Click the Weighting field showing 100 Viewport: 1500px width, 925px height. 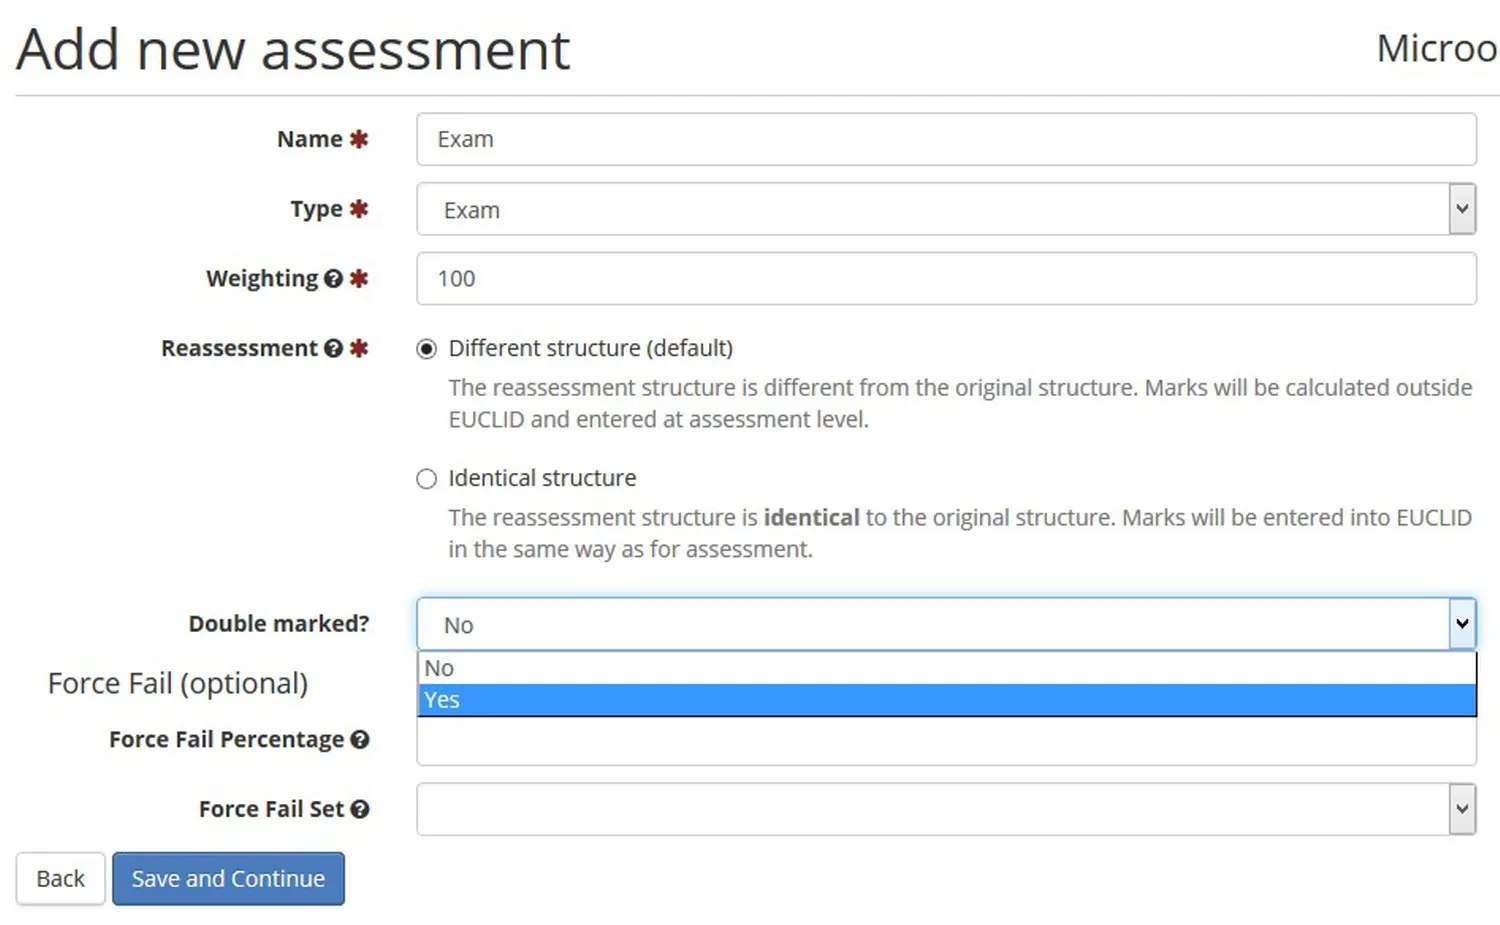945,279
